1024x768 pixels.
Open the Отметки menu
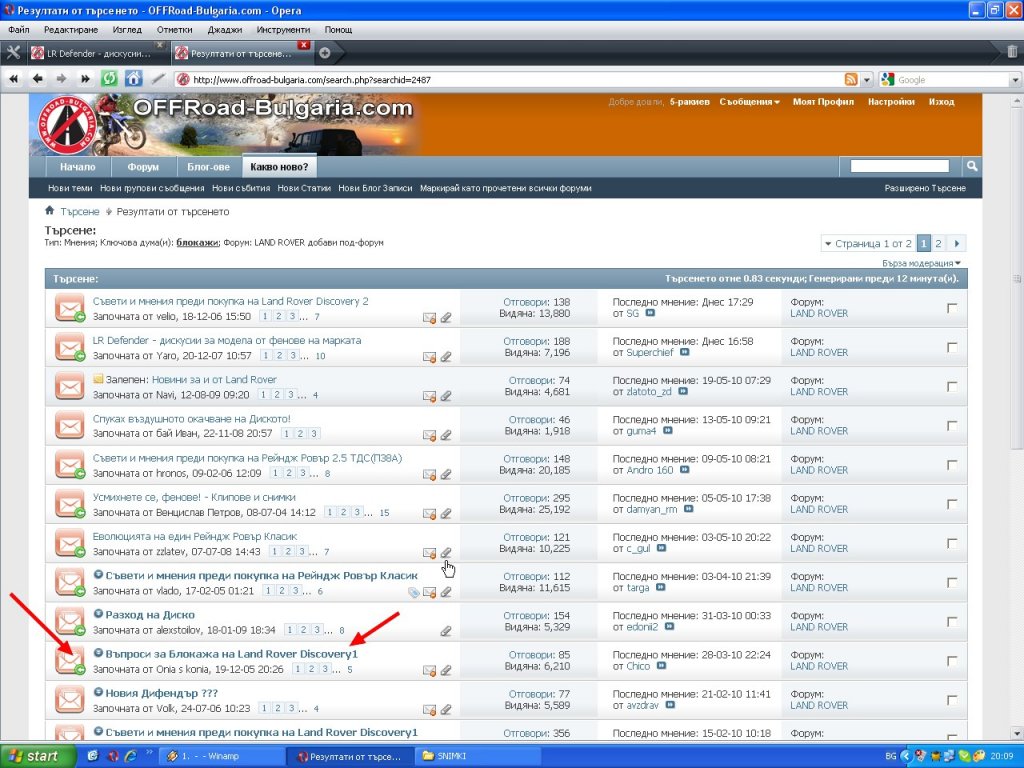pyautogui.click(x=174, y=29)
